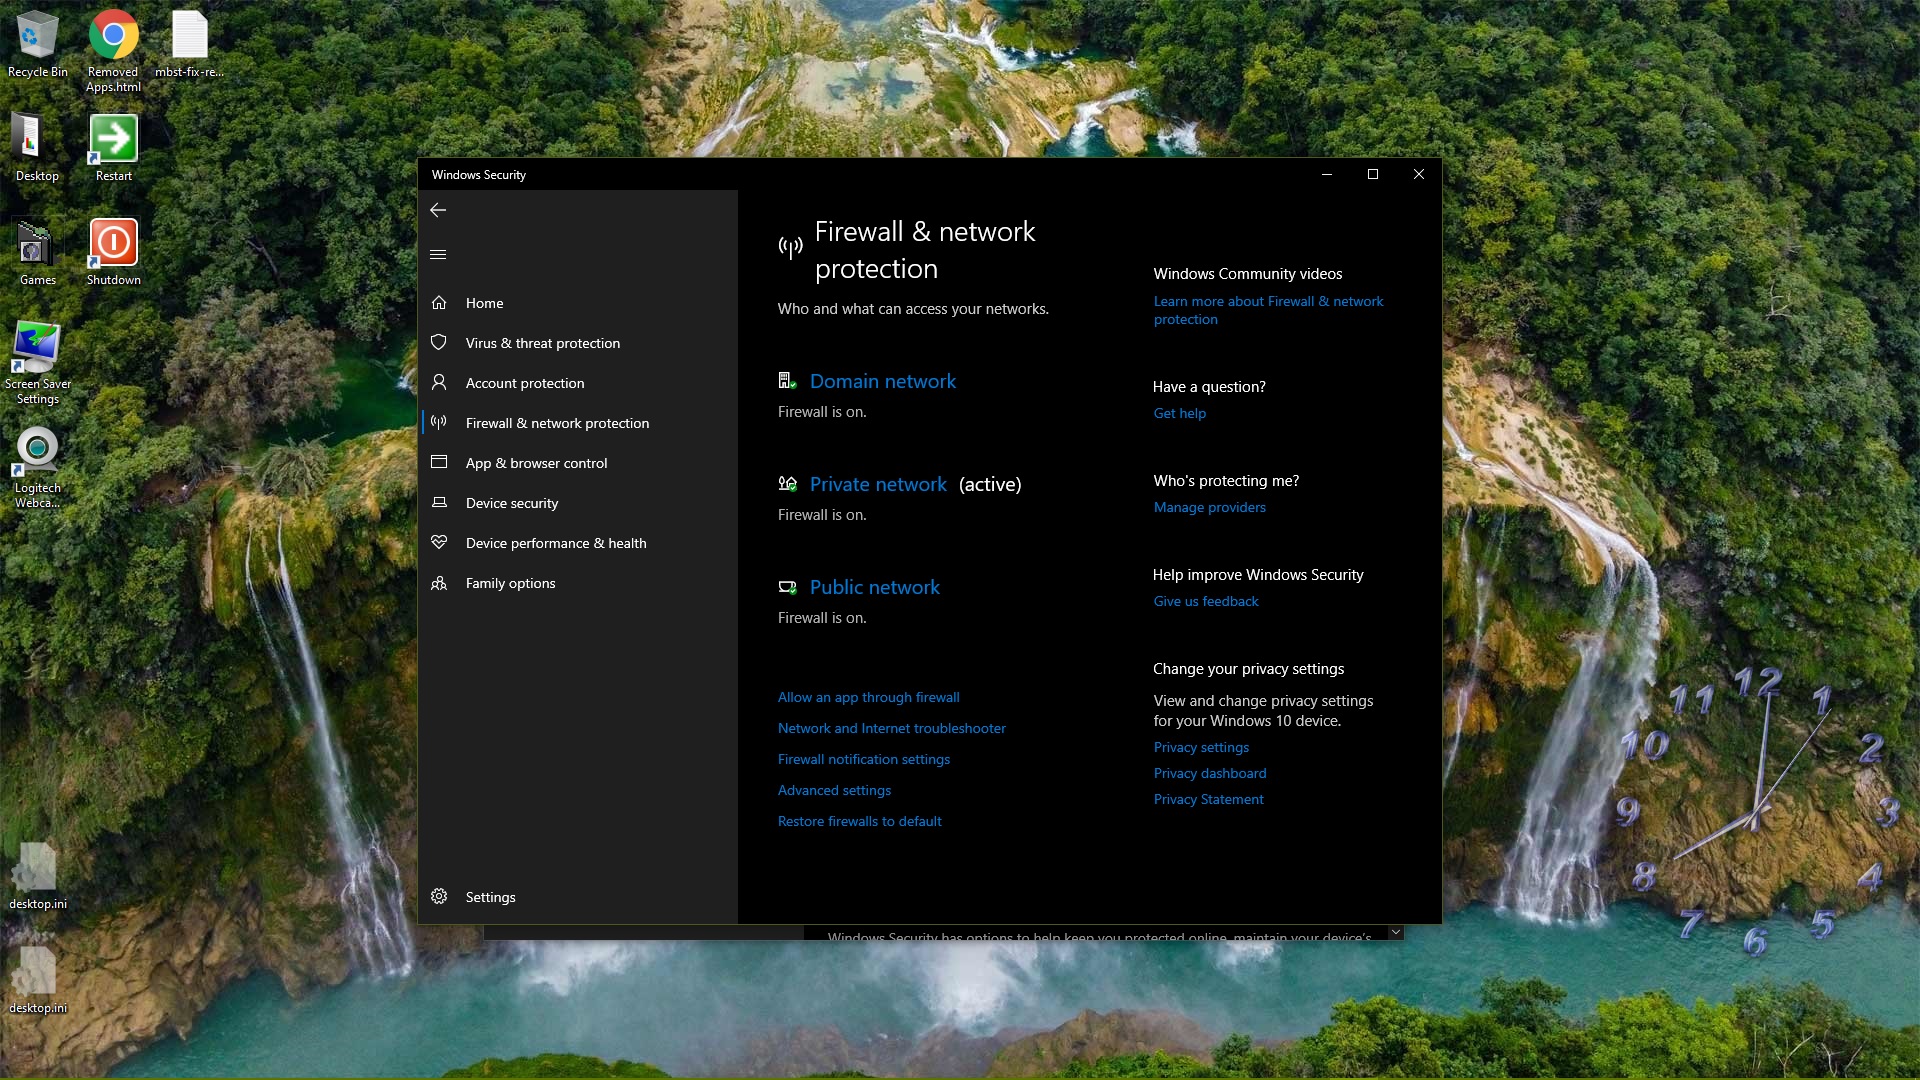Viewport: 1920px width, 1080px height.
Task: Maximize the Windows Security window
Action: pos(1372,174)
